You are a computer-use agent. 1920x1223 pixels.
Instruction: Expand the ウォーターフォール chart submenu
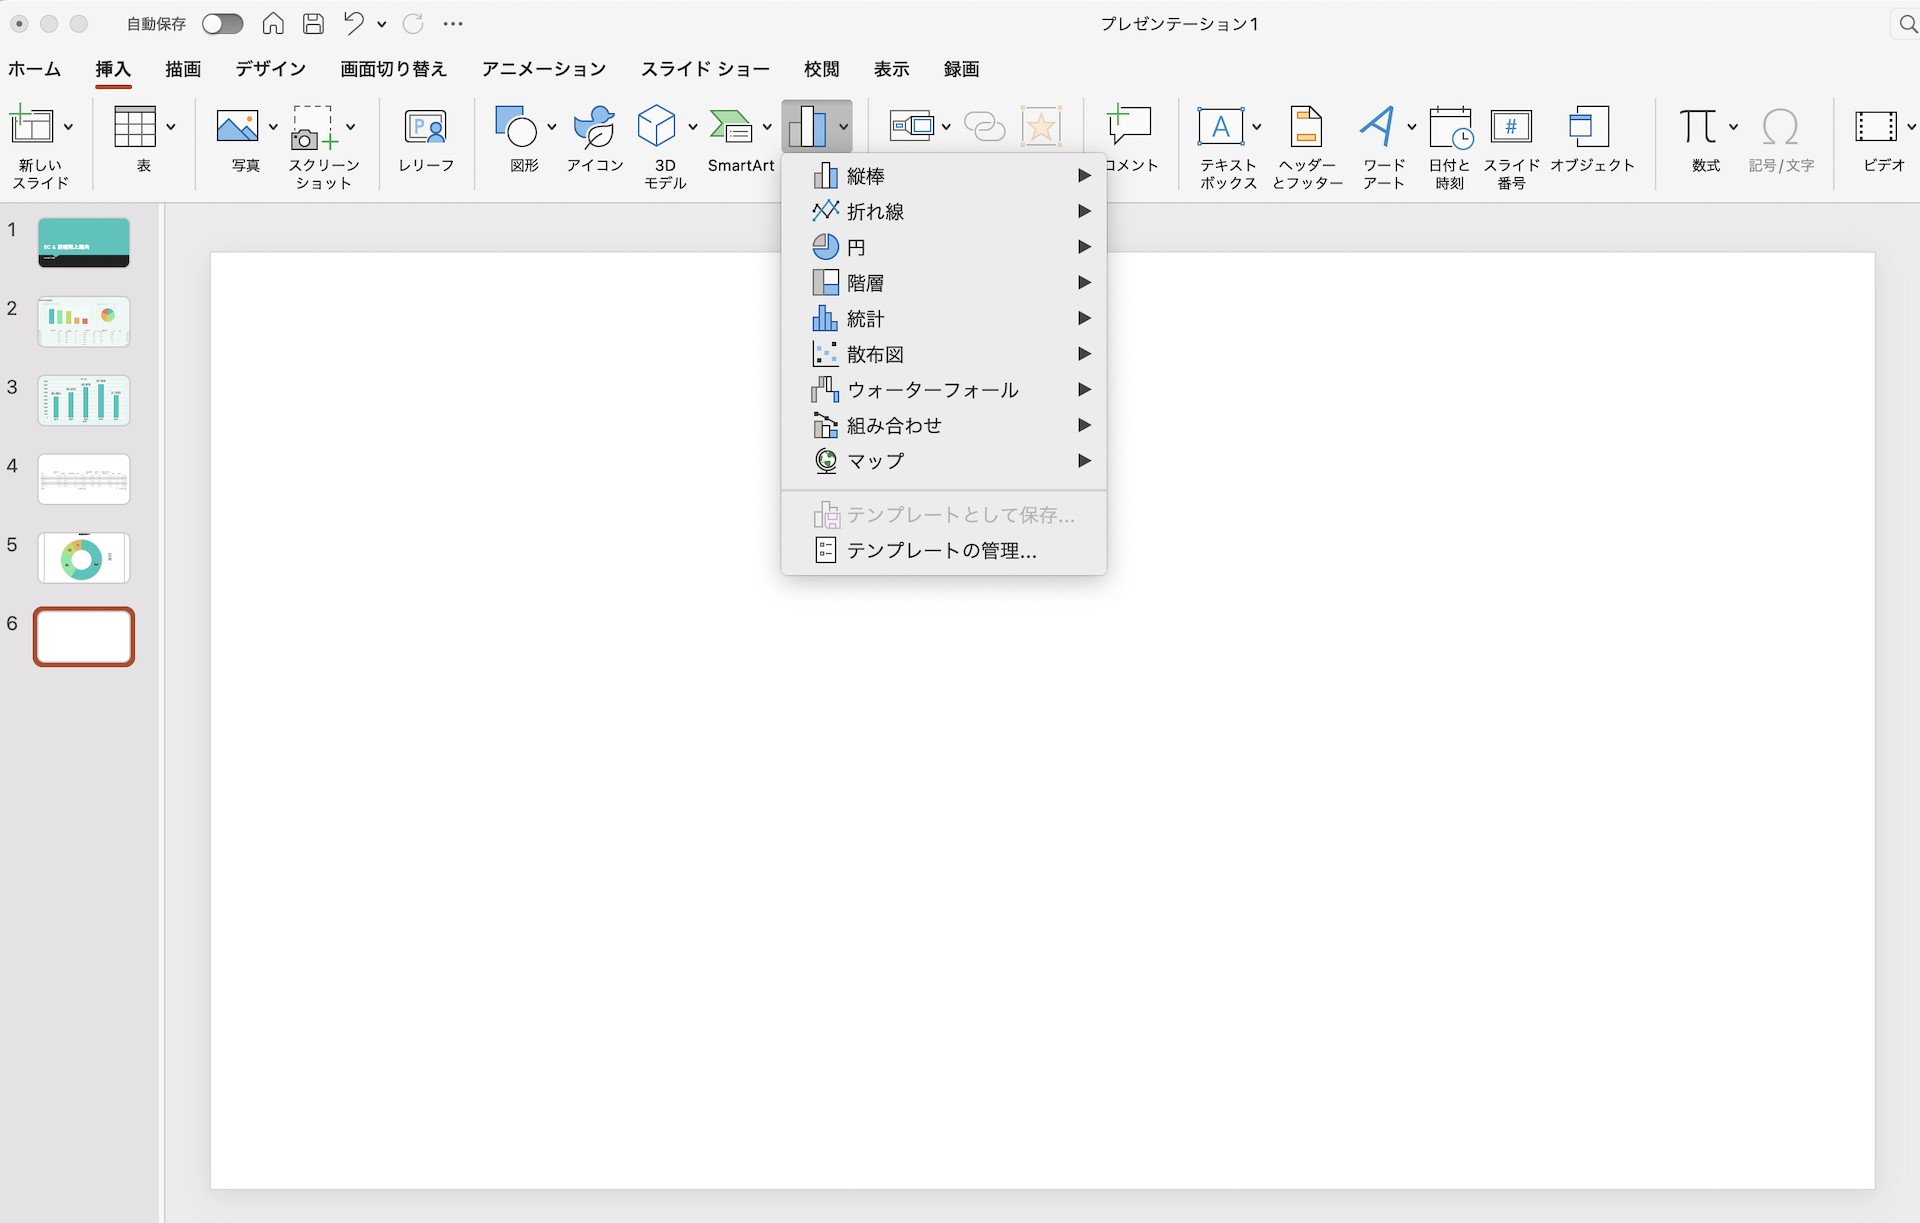click(944, 390)
